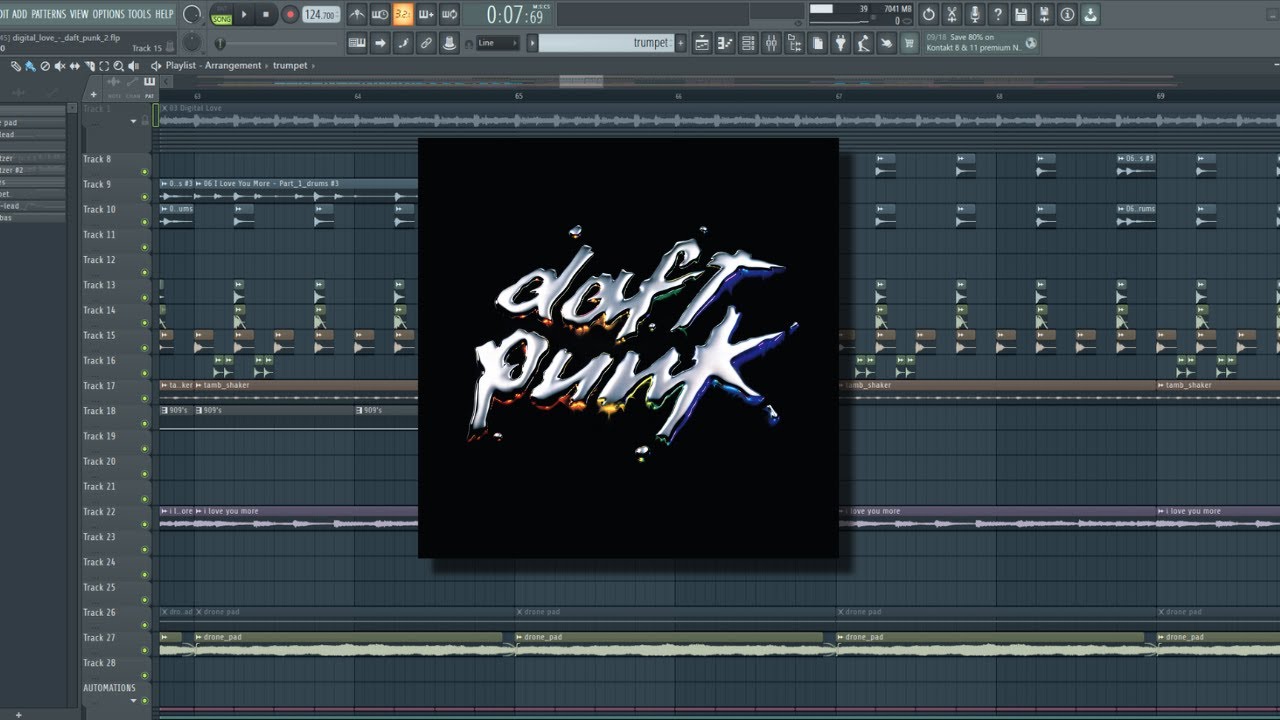
Task: Click the render as audio icon
Action: click(x=1044, y=14)
